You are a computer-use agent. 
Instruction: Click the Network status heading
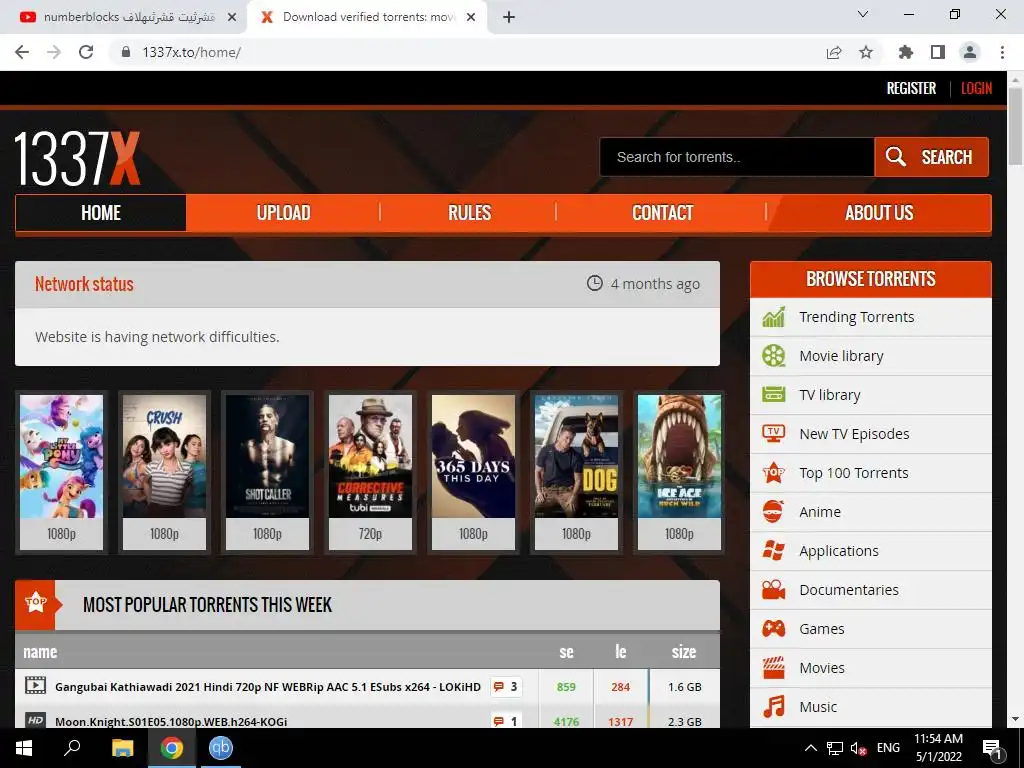(84, 284)
